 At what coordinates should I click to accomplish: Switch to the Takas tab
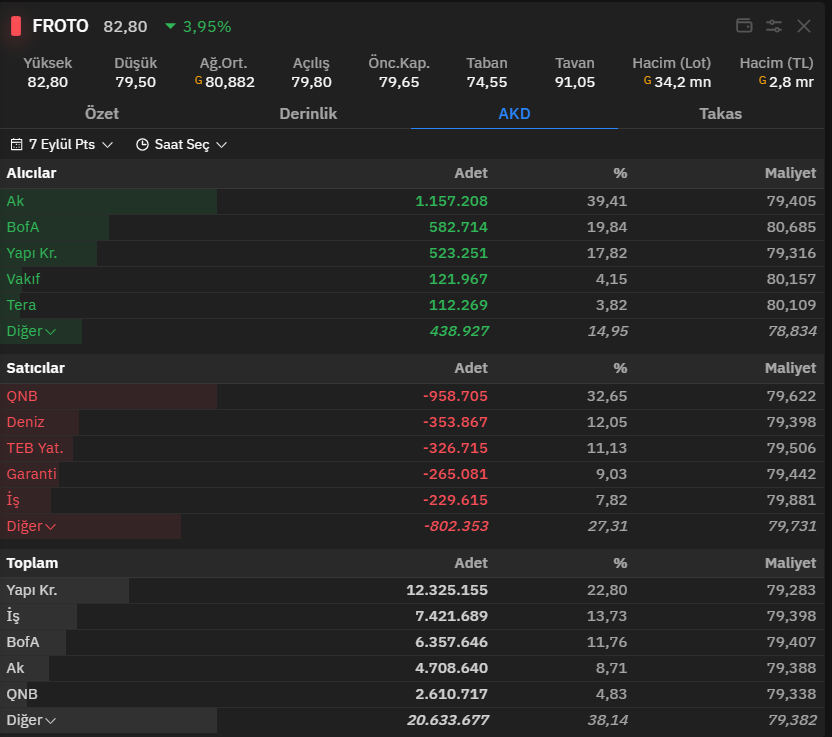coord(721,114)
